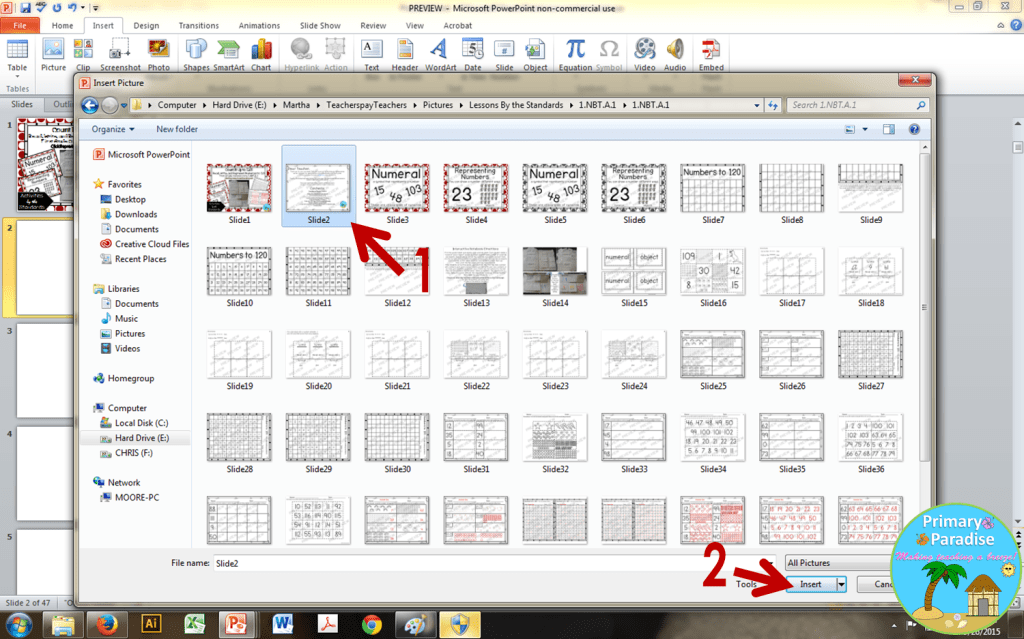Click the Windows Start button

(18, 625)
